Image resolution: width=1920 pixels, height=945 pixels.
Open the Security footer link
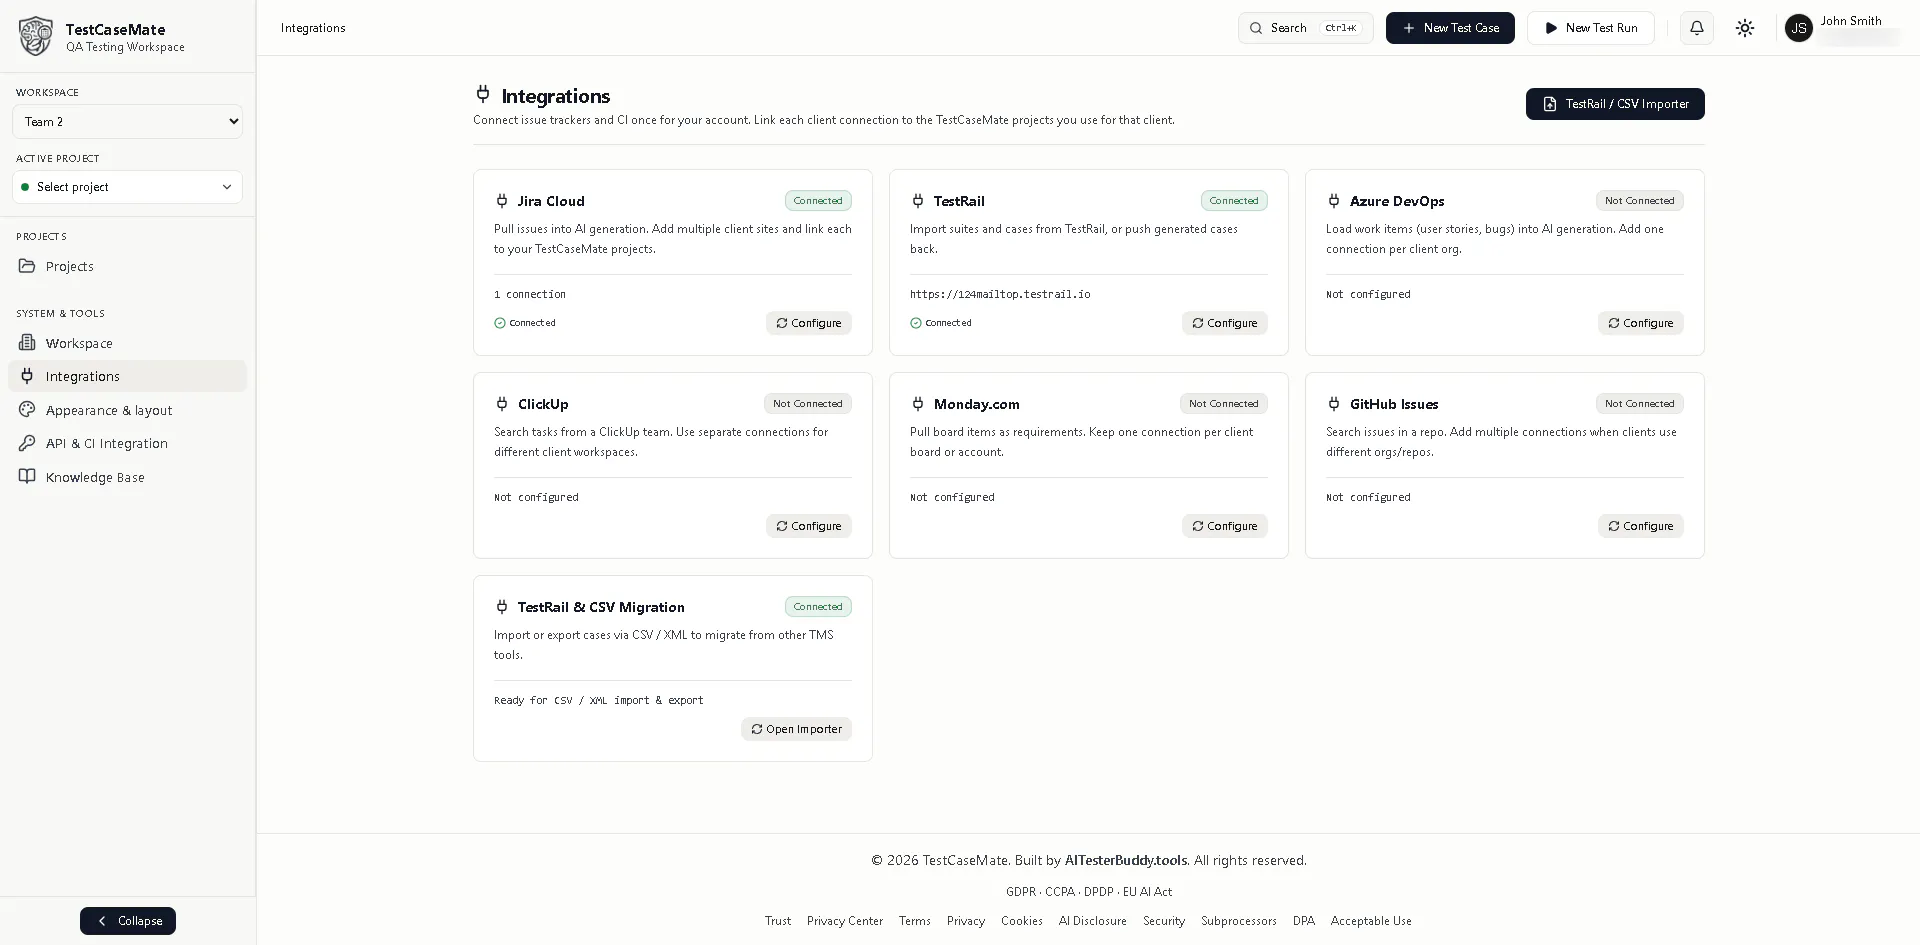[1164, 921]
